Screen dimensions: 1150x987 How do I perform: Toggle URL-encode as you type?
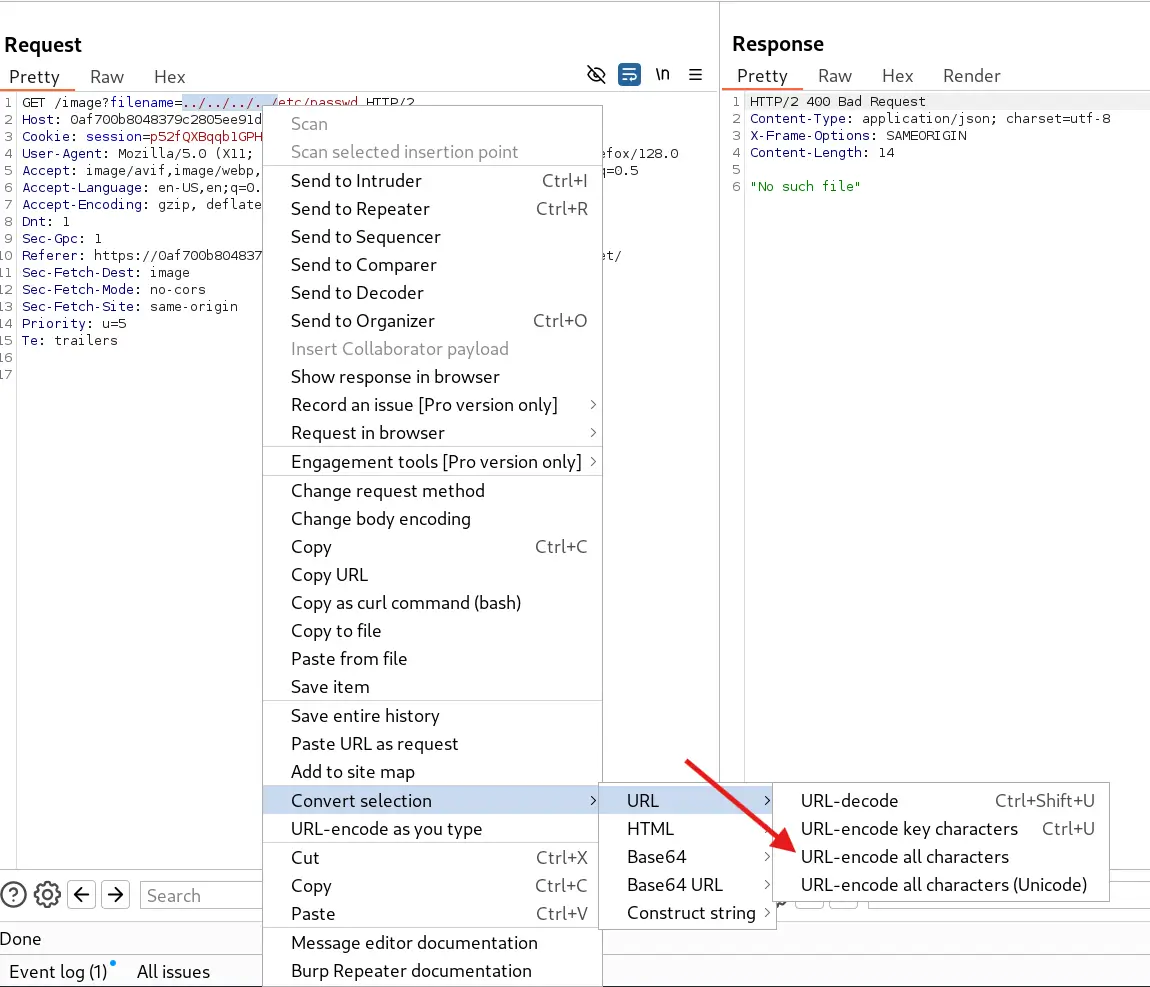pyautogui.click(x=432, y=829)
